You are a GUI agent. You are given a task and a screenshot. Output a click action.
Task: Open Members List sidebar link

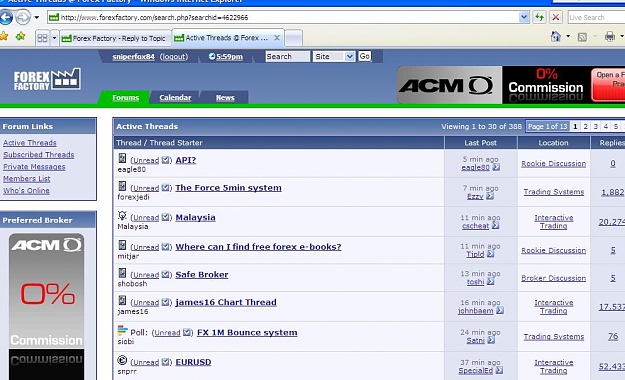pyautogui.click(x=27, y=179)
